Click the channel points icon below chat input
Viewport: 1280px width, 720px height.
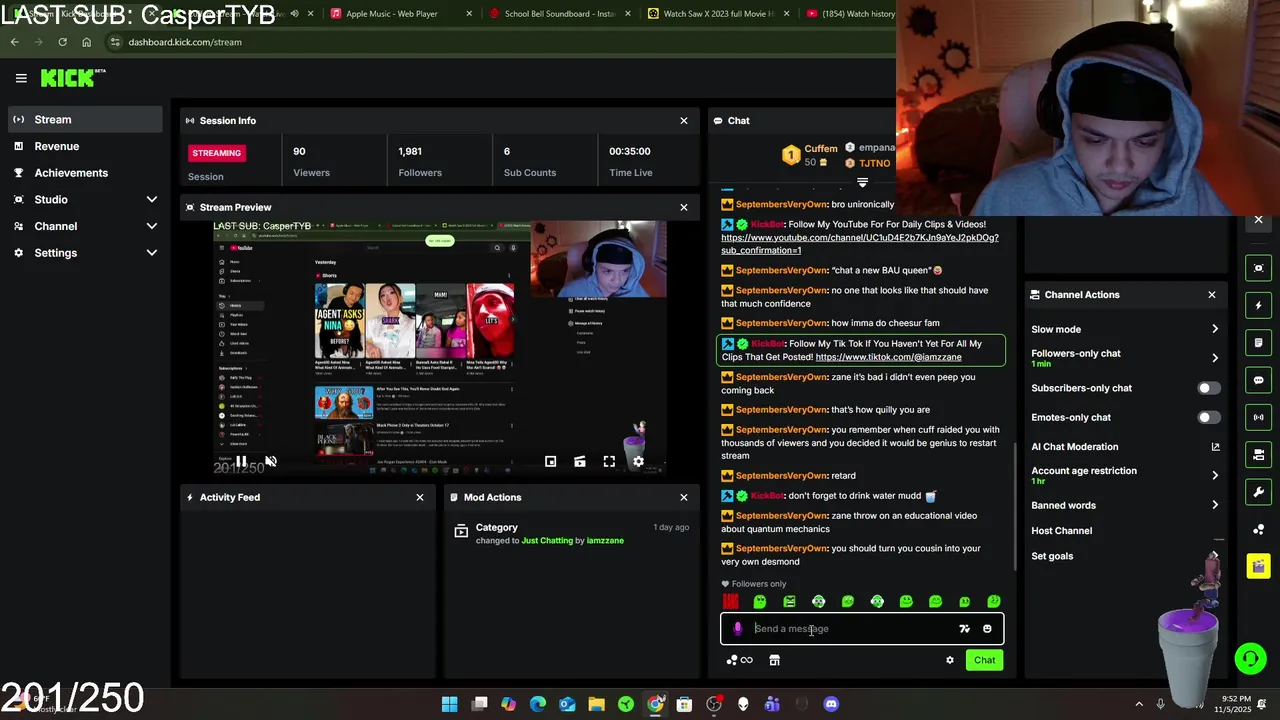tap(739, 660)
